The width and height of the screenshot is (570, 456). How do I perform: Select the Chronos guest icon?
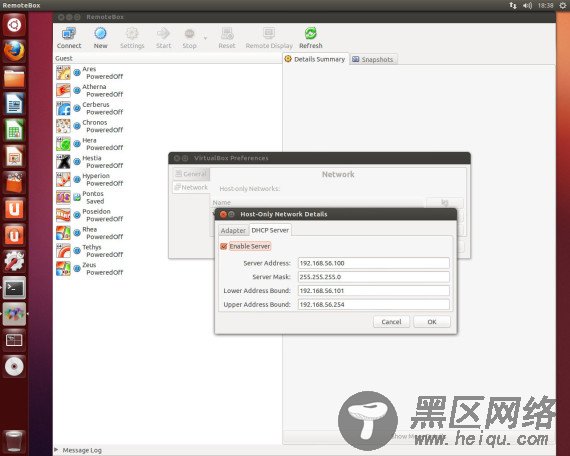pos(63,126)
